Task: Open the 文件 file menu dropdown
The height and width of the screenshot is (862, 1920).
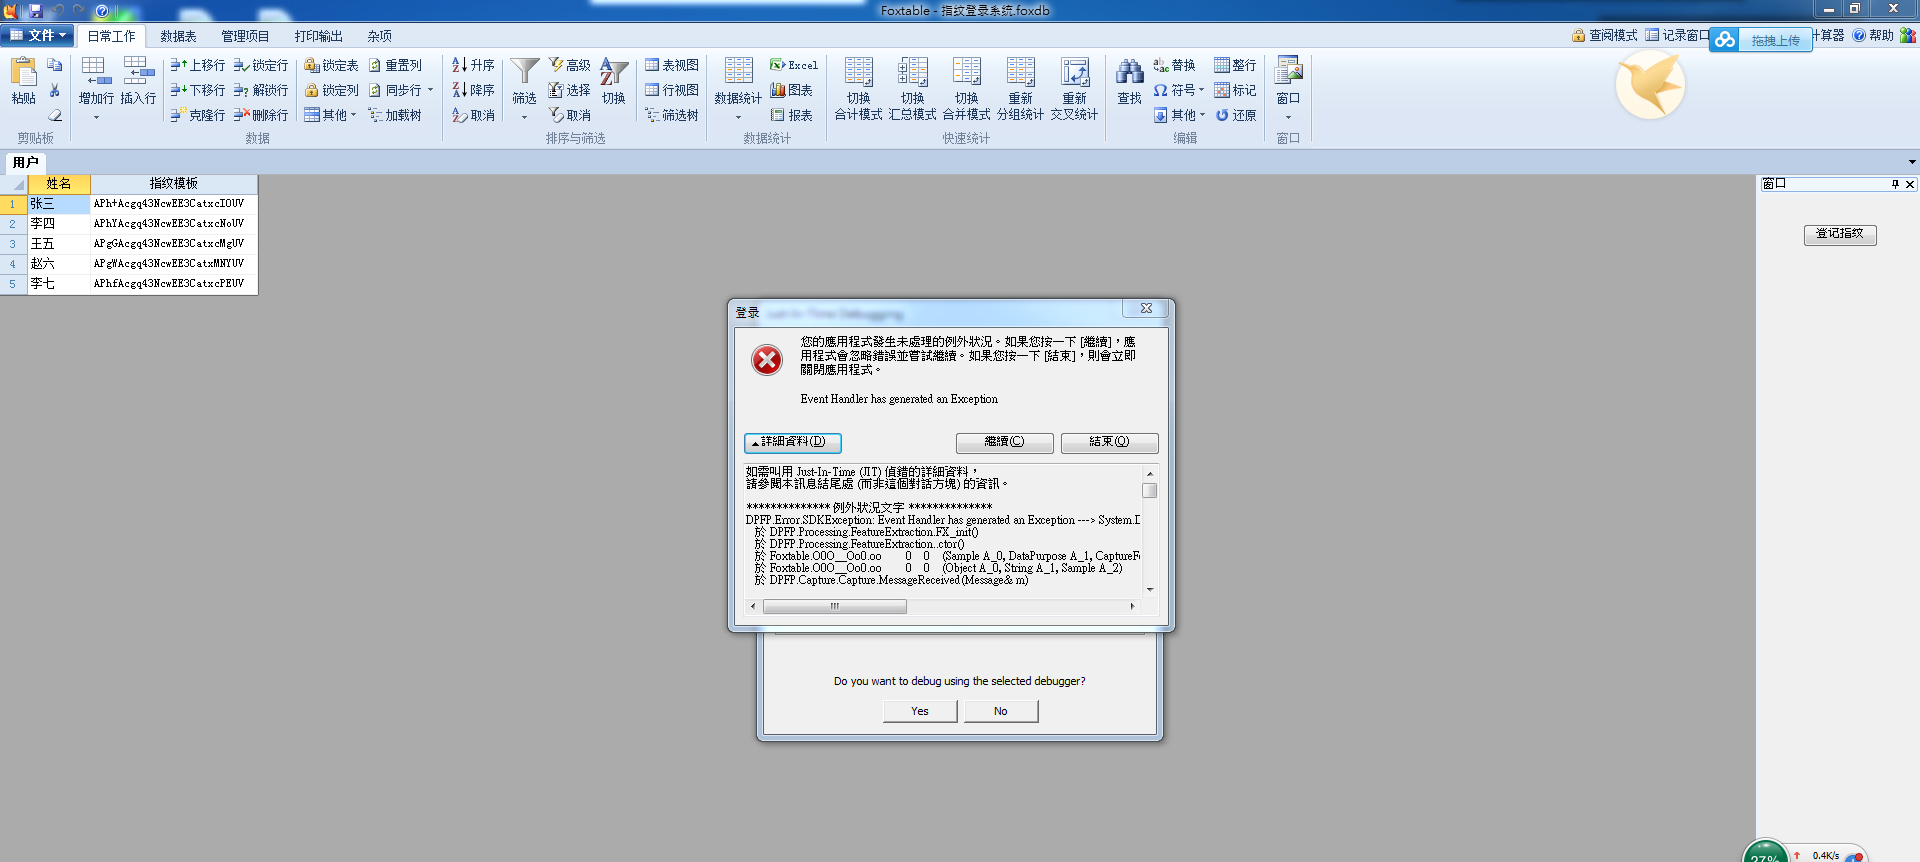Action: point(37,35)
